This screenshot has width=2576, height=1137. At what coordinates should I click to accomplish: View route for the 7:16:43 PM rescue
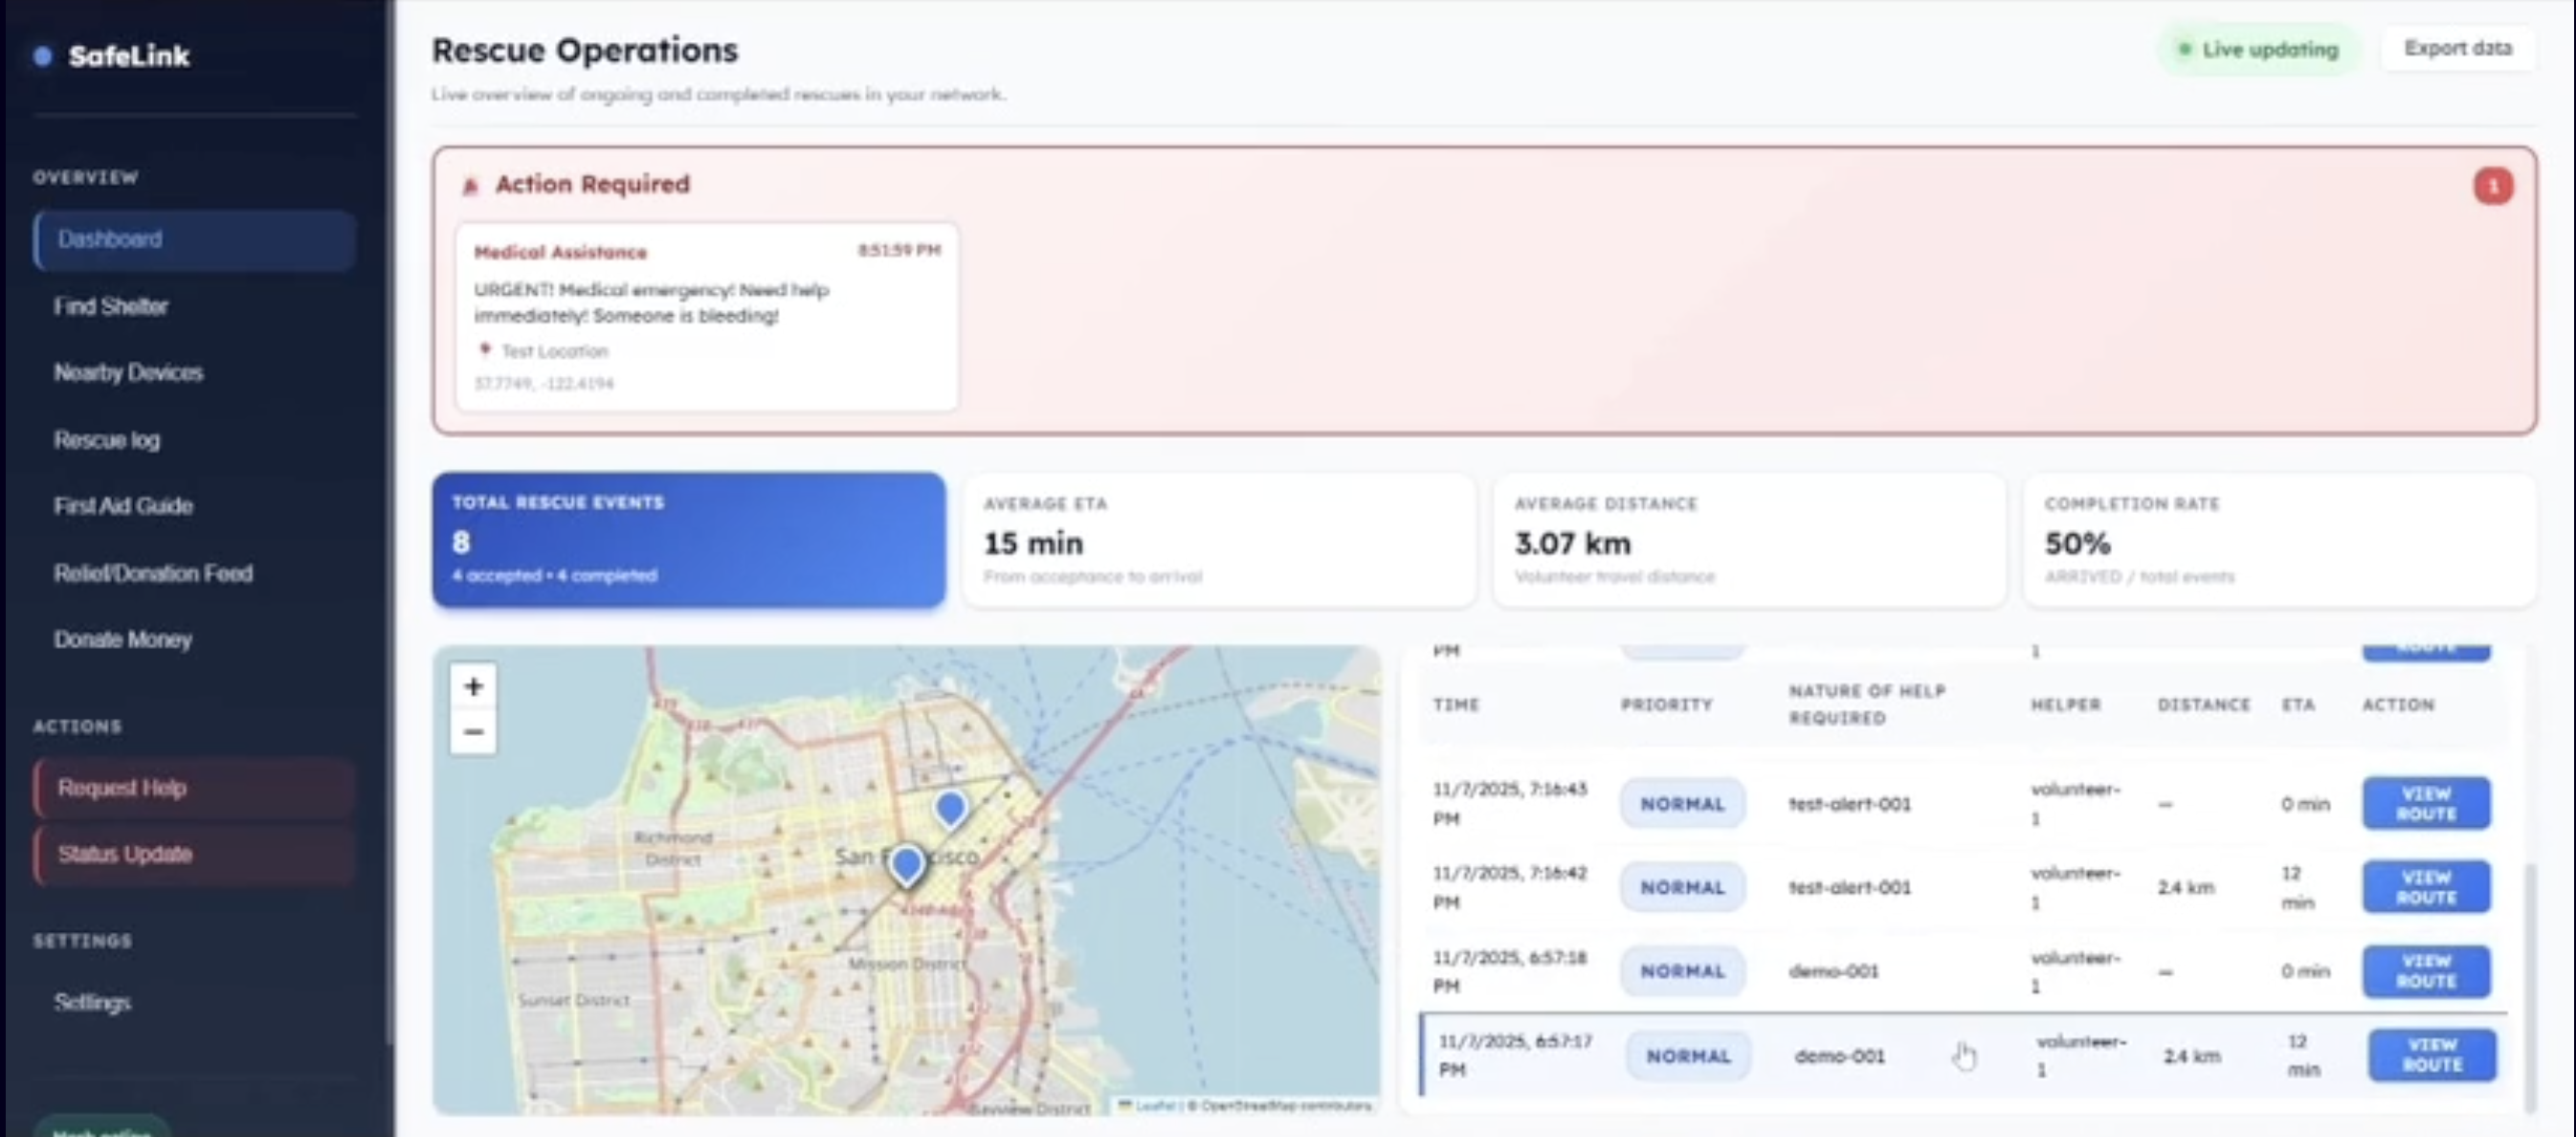pos(2425,804)
